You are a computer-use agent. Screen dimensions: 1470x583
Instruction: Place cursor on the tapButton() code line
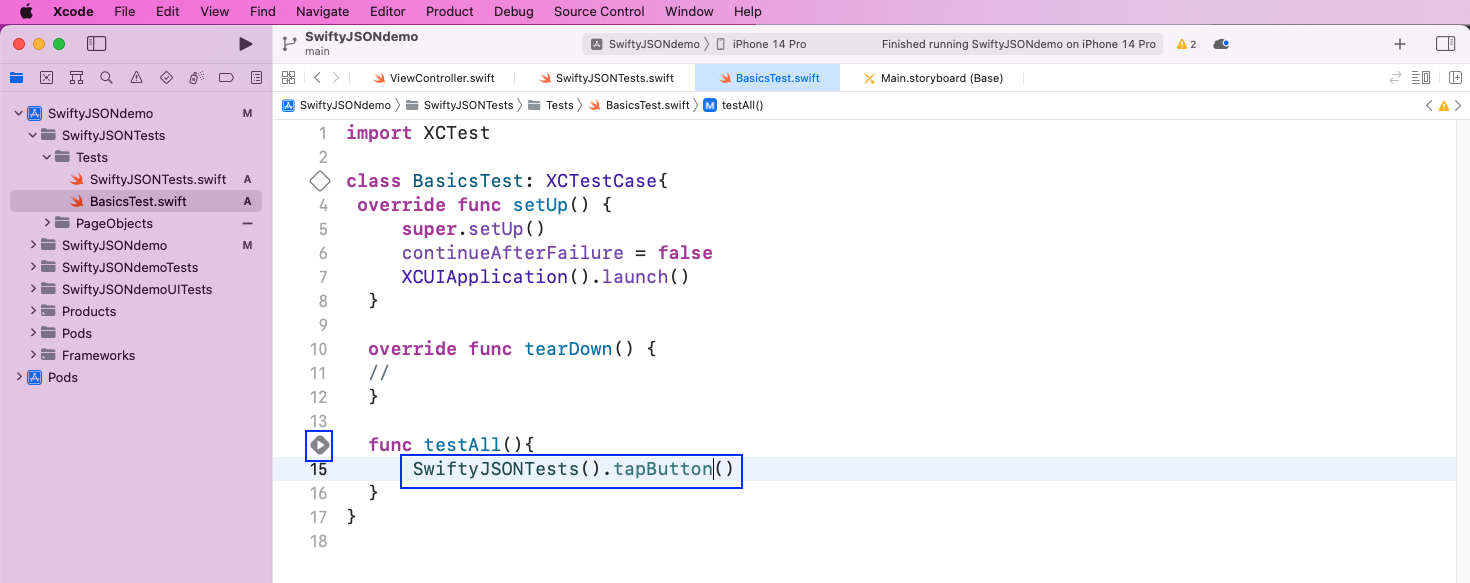click(x=573, y=469)
